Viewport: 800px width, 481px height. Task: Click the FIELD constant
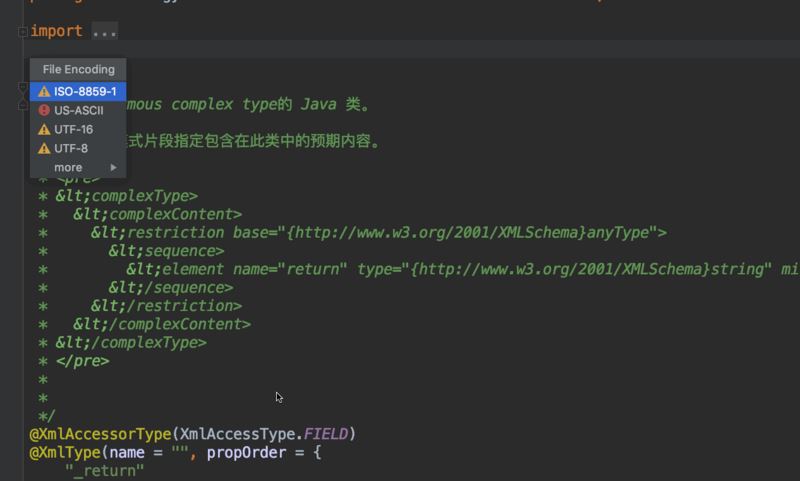click(x=326, y=434)
